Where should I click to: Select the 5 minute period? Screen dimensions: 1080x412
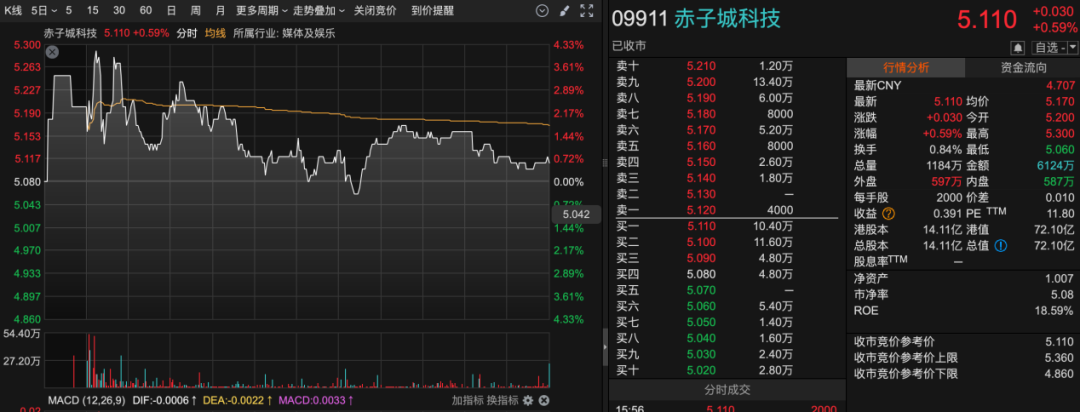(68, 10)
